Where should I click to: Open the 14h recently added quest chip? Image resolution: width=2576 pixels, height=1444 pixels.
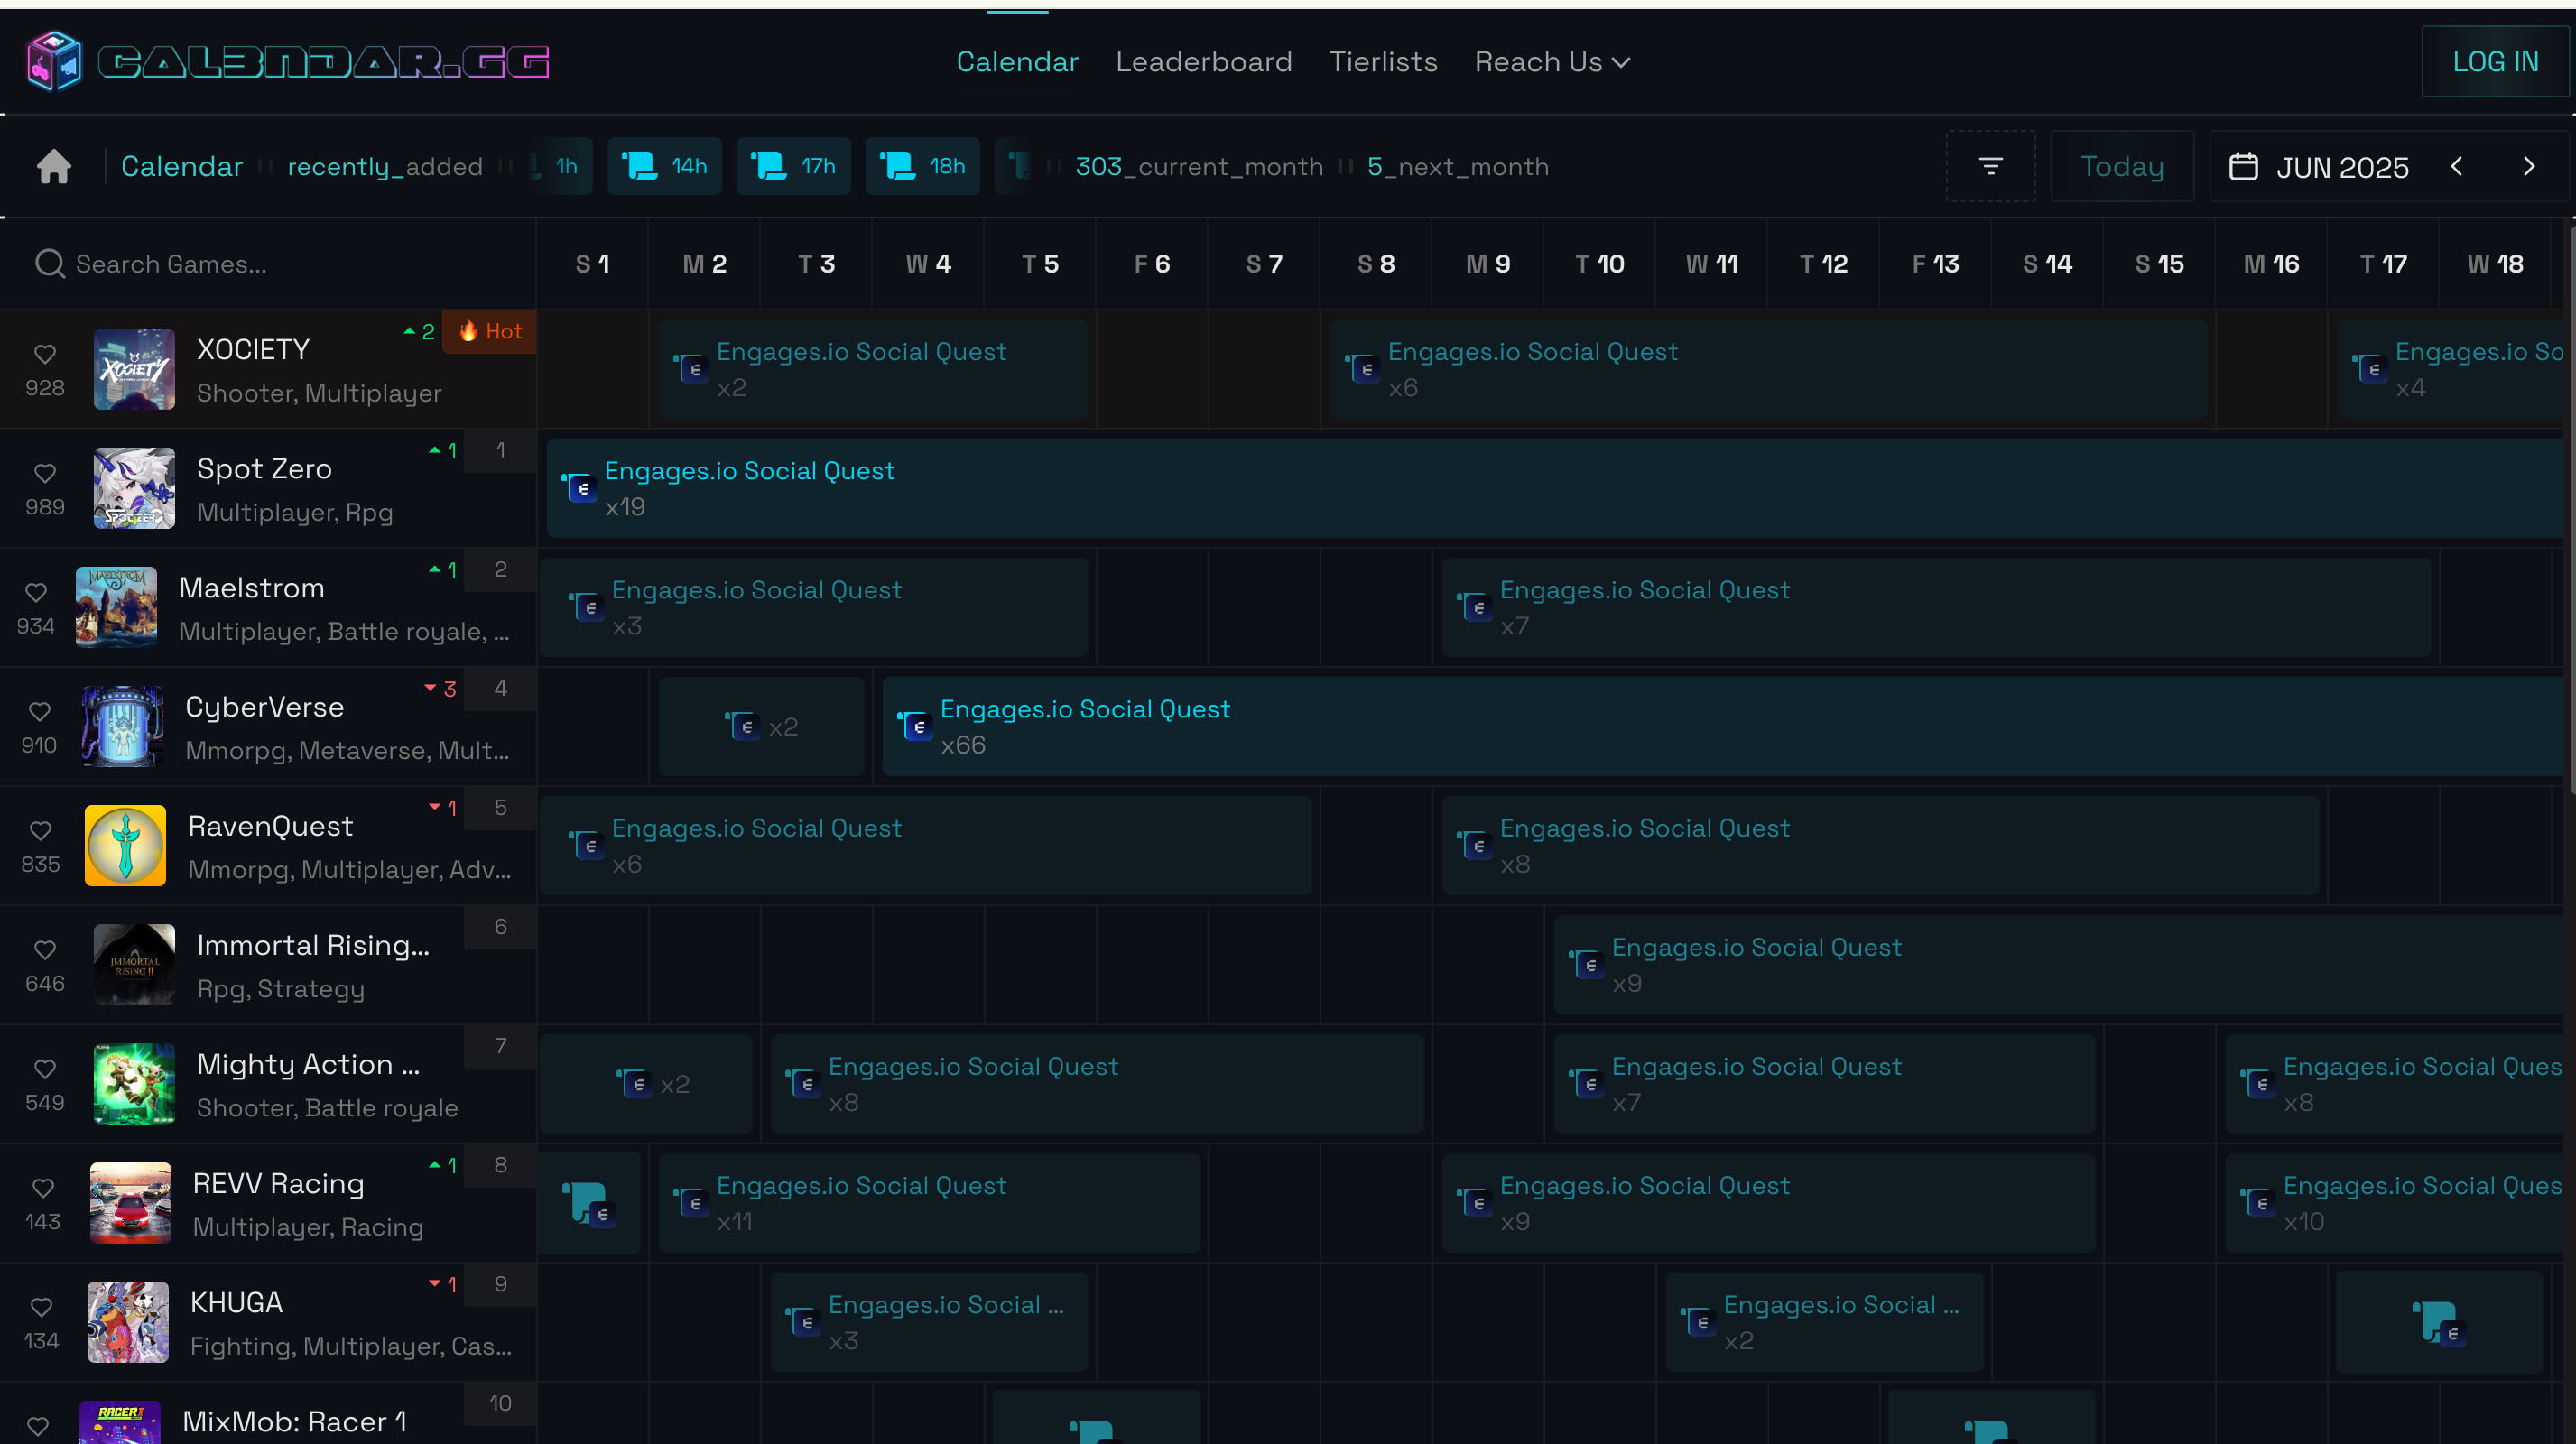point(665,166)
